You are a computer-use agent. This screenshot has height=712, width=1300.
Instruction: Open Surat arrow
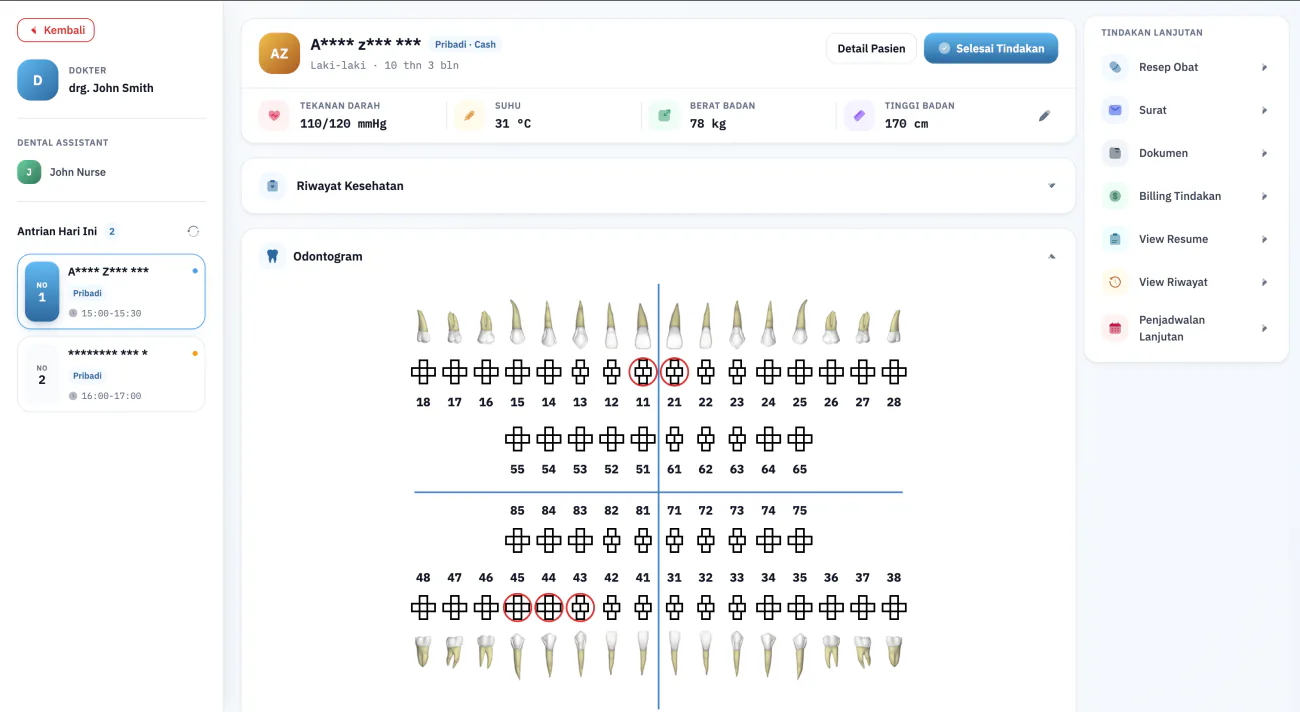click(x=1264, y=110)
